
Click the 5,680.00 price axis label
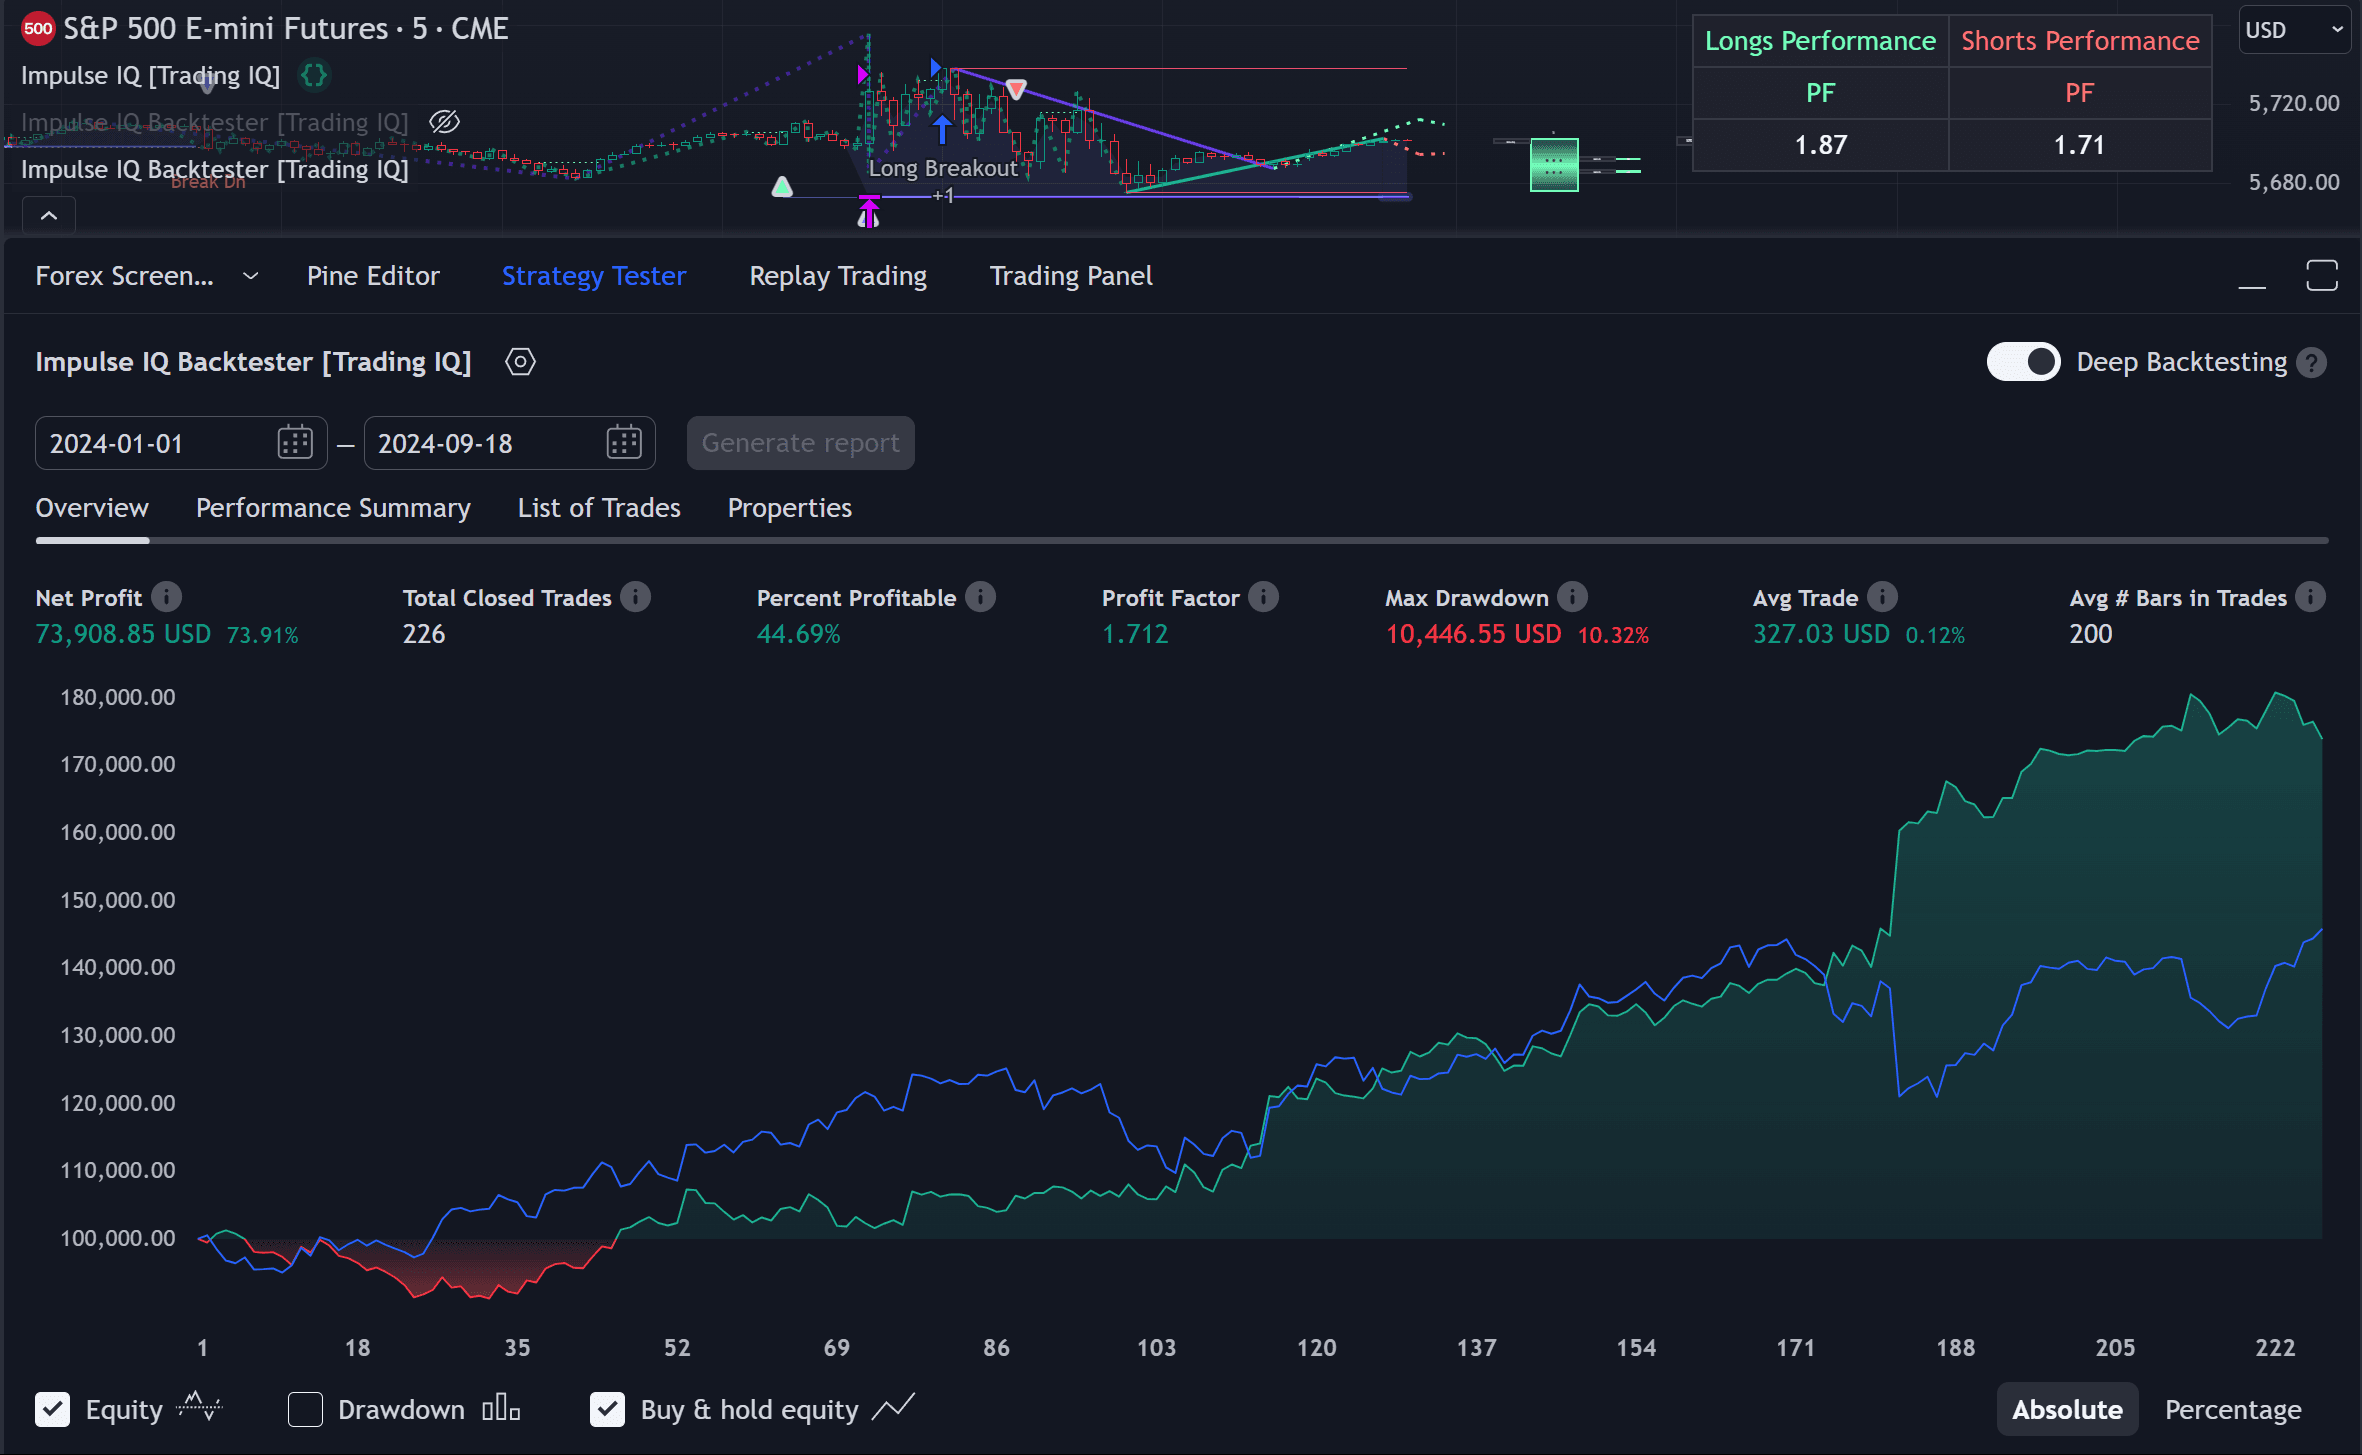(2294, 182)
